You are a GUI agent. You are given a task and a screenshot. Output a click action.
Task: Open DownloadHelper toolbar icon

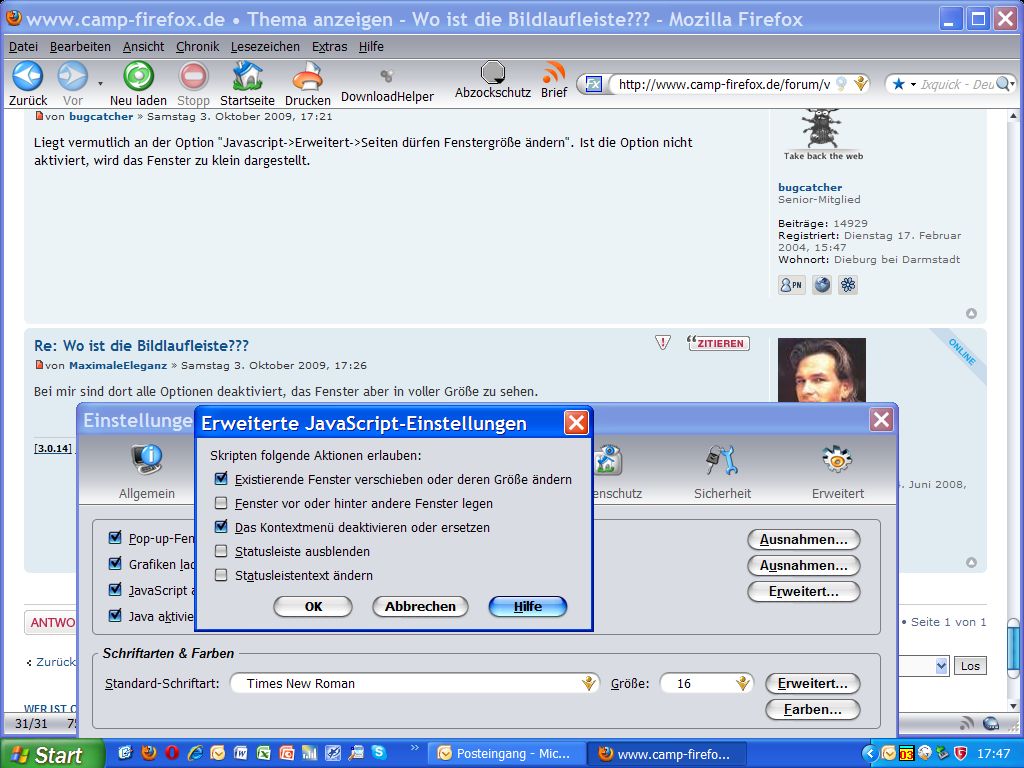[387, 76]
